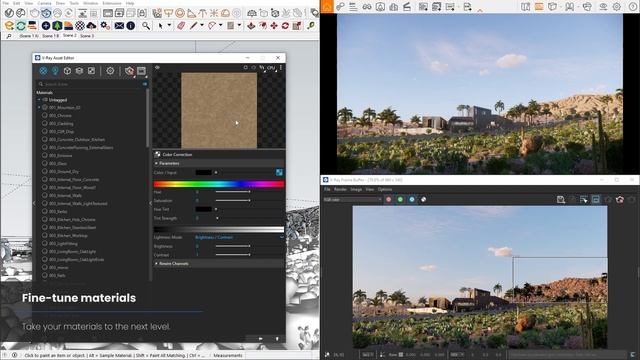Toggle texture checker button in Color/Input row
This screenshot has width=640, height=360.
(x=279, y=173)
